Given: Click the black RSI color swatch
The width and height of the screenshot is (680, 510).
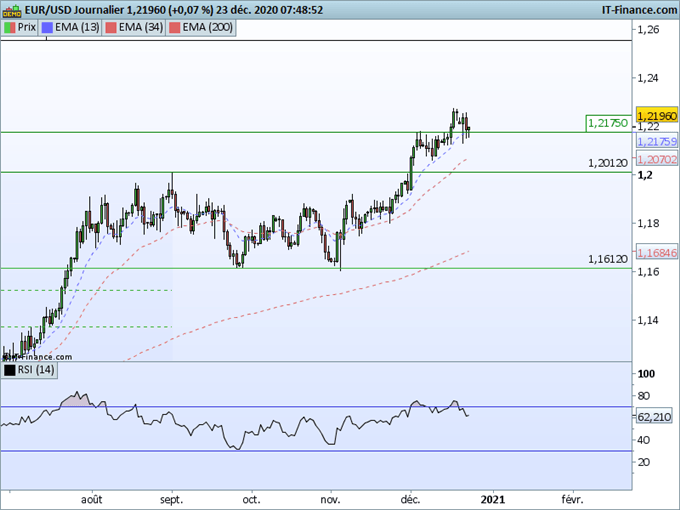Looking at the screenshot, I should click(10, 370).
